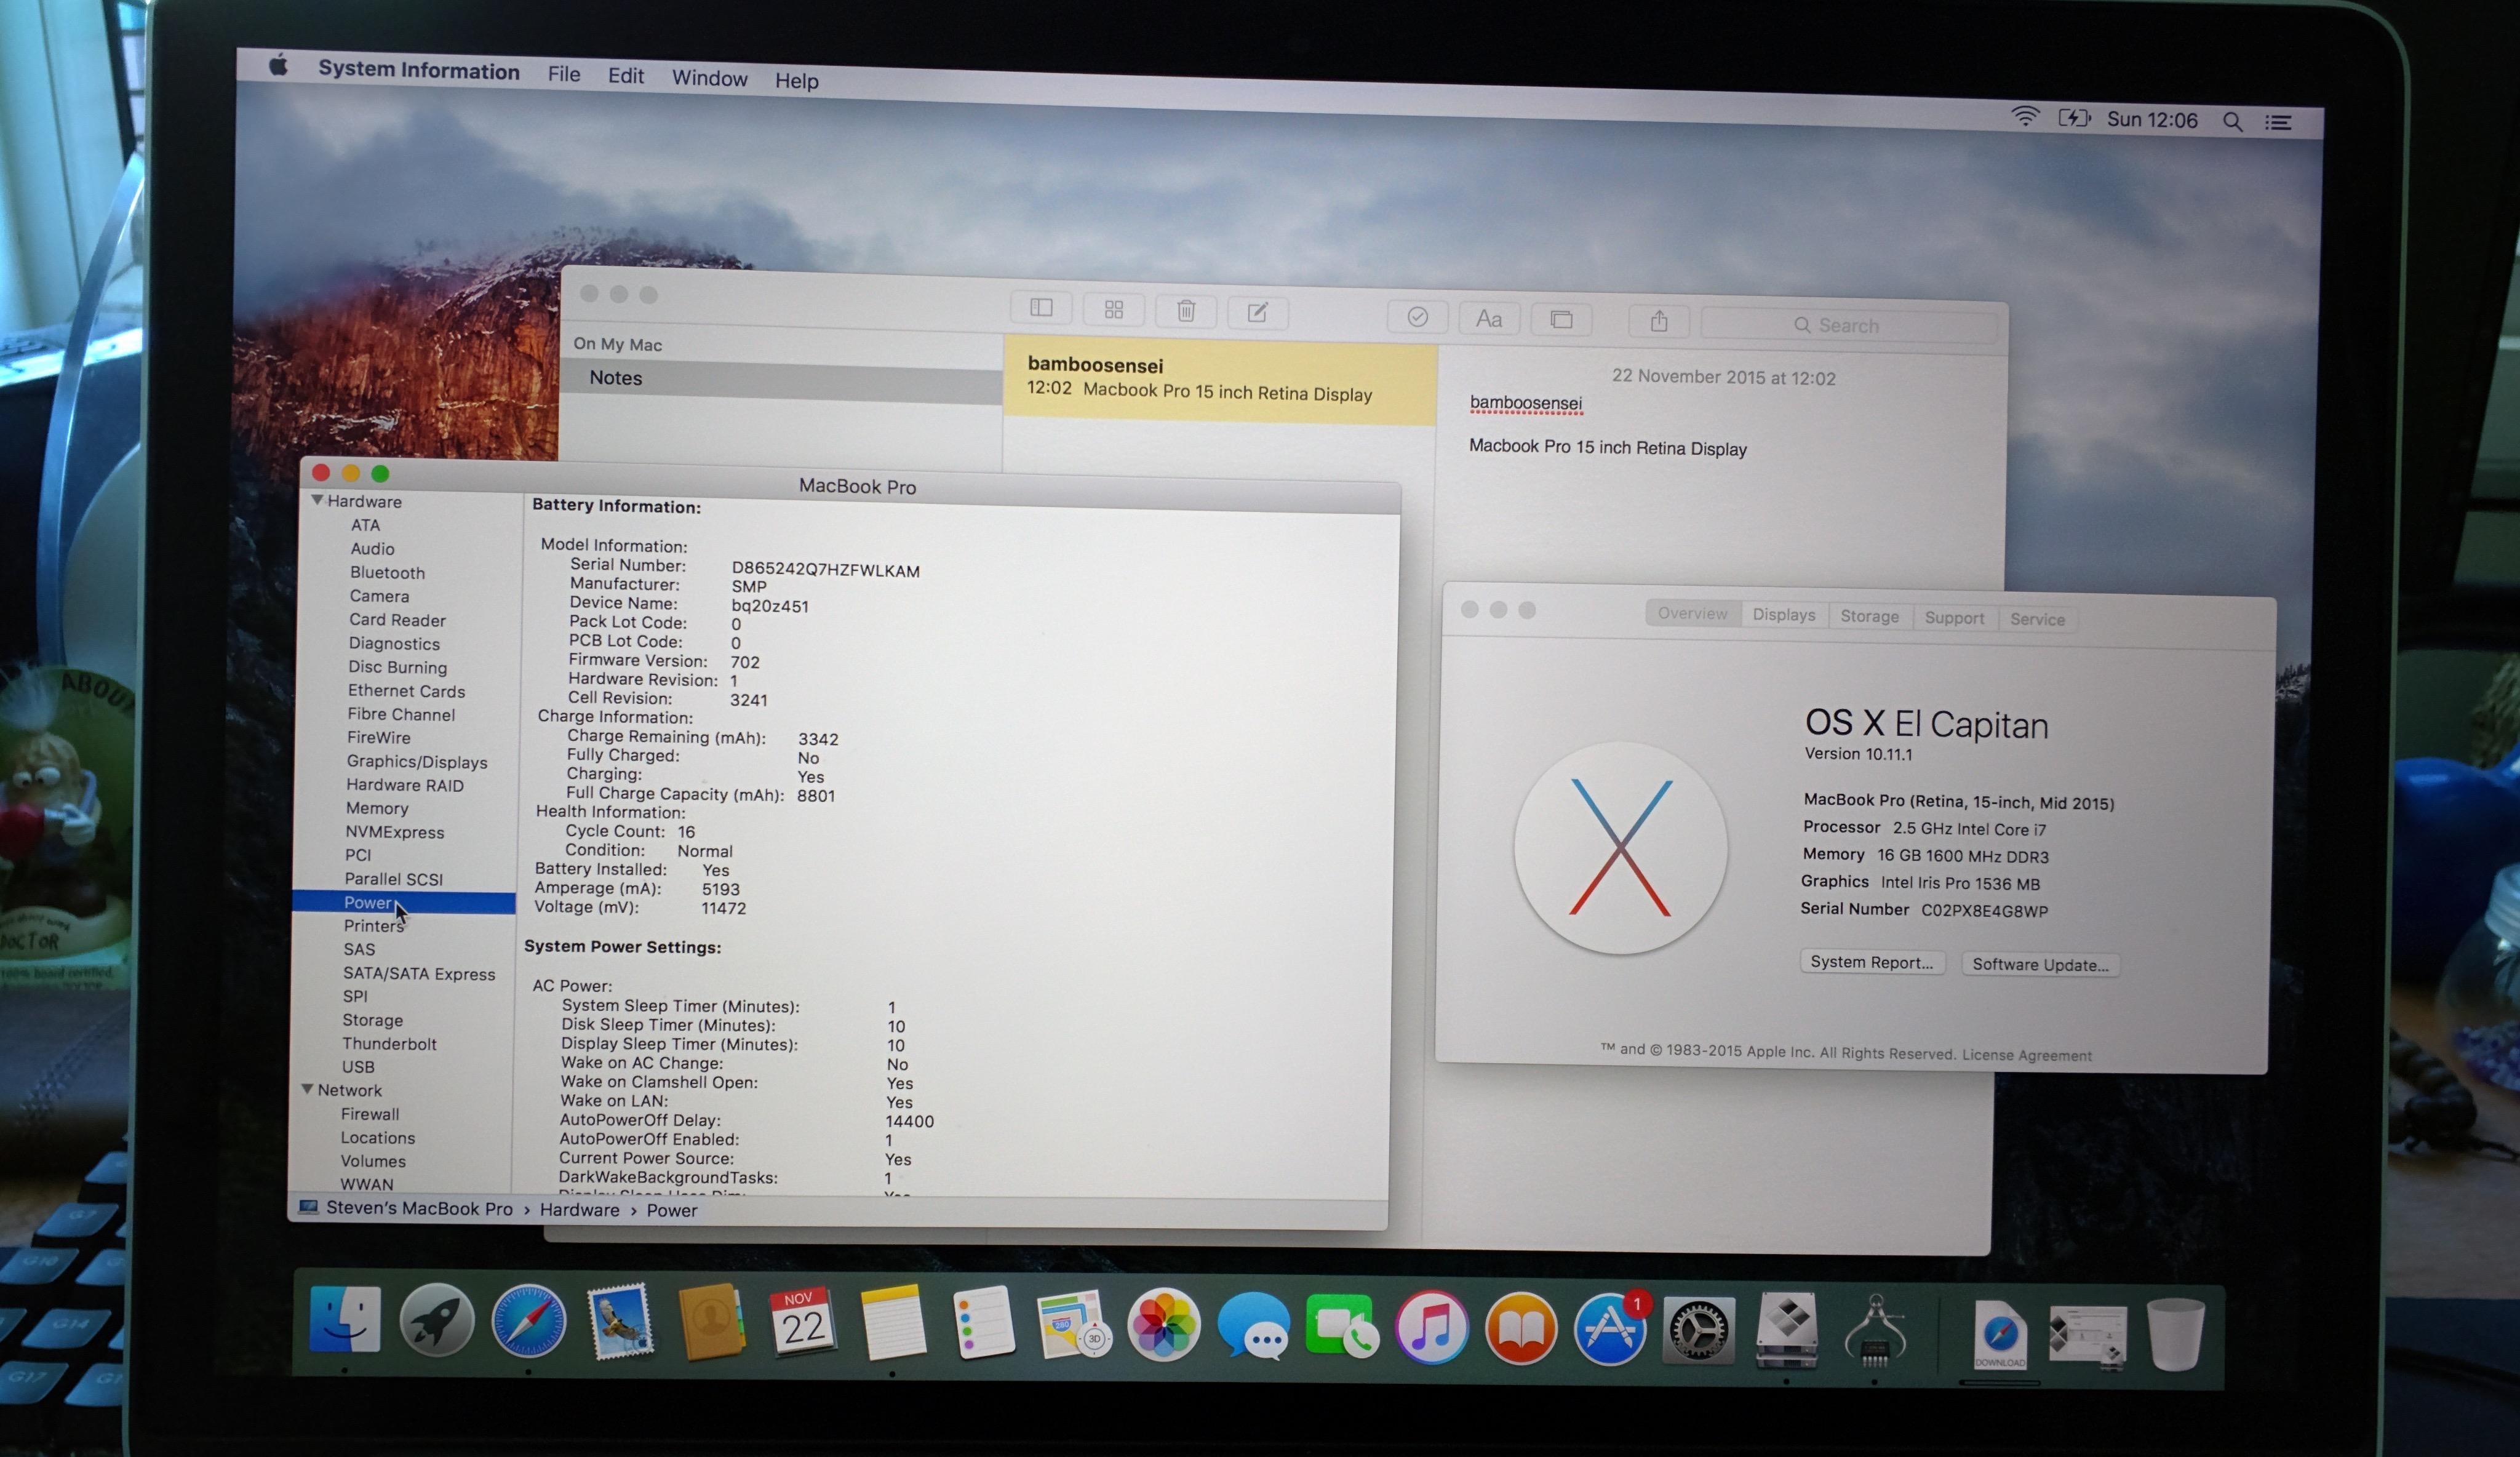Open the battery status menu icon
Screen dimensions: 2520x1457
coord(2075,119)
